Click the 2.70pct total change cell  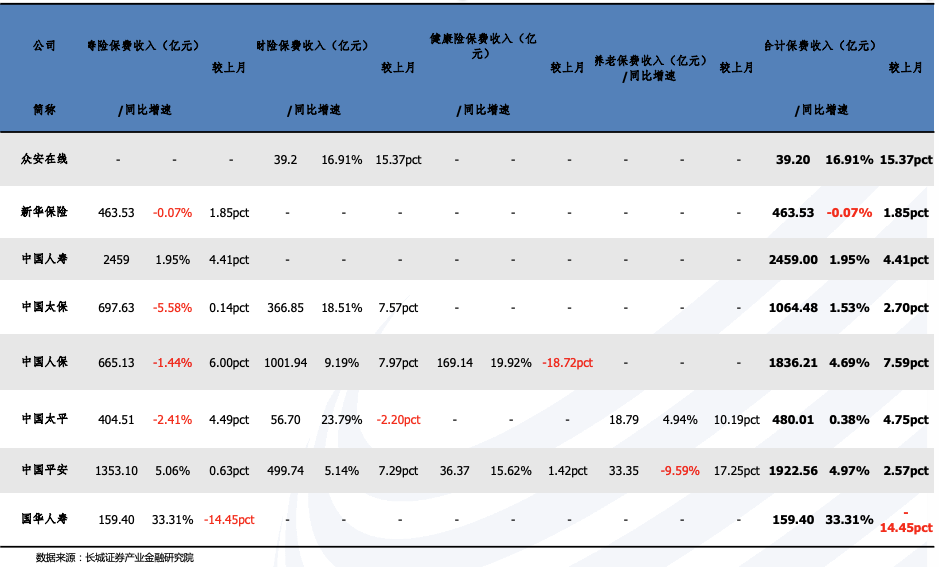905,308
